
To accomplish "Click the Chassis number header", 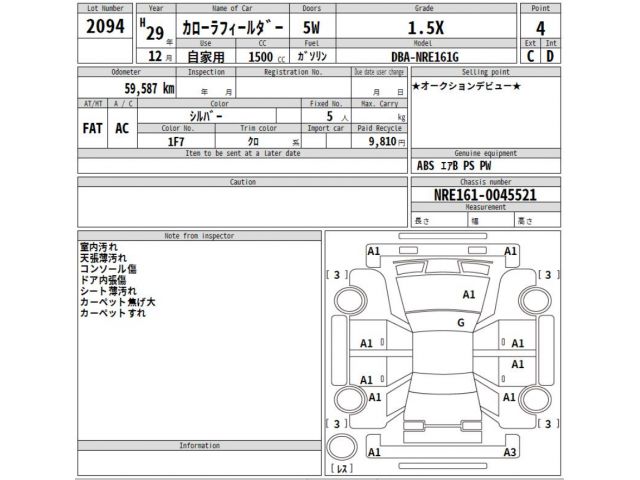I will point(486,182).
